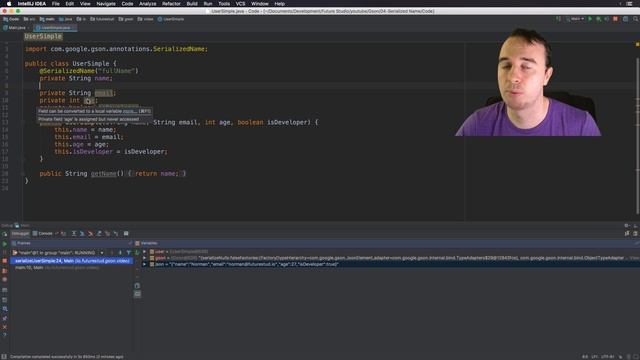
Task: Click the Filter frames funnel icon
Action: 129,253
